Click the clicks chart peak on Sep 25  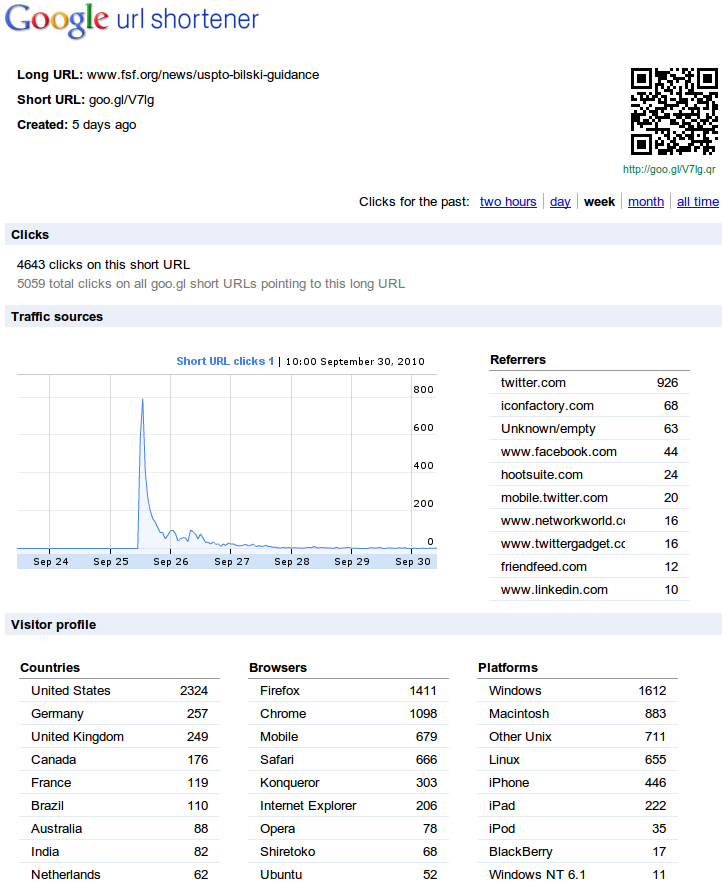pos(143,400)
